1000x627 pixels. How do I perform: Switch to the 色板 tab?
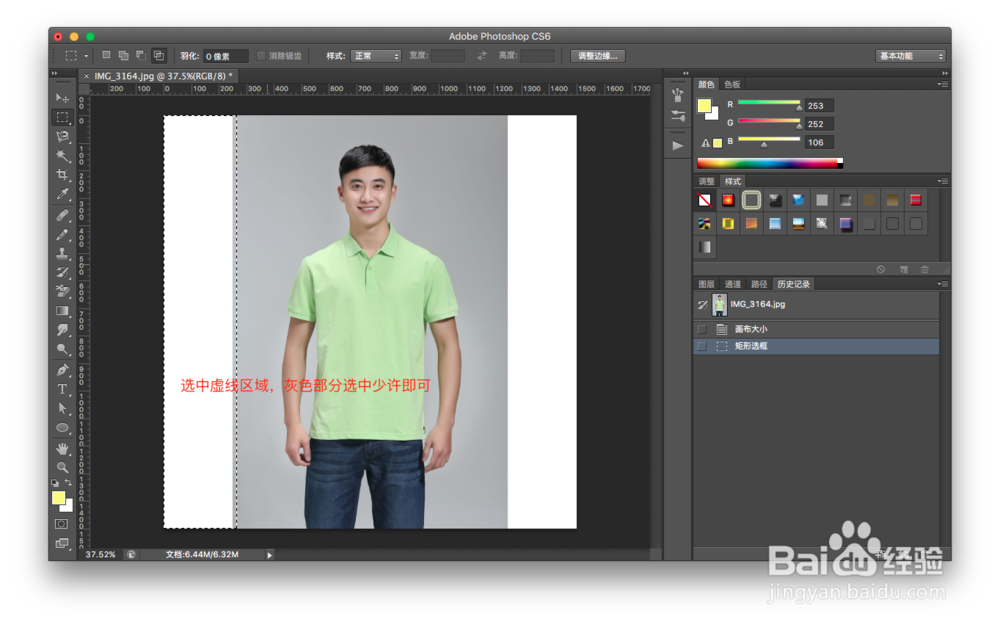pos(732,84)
